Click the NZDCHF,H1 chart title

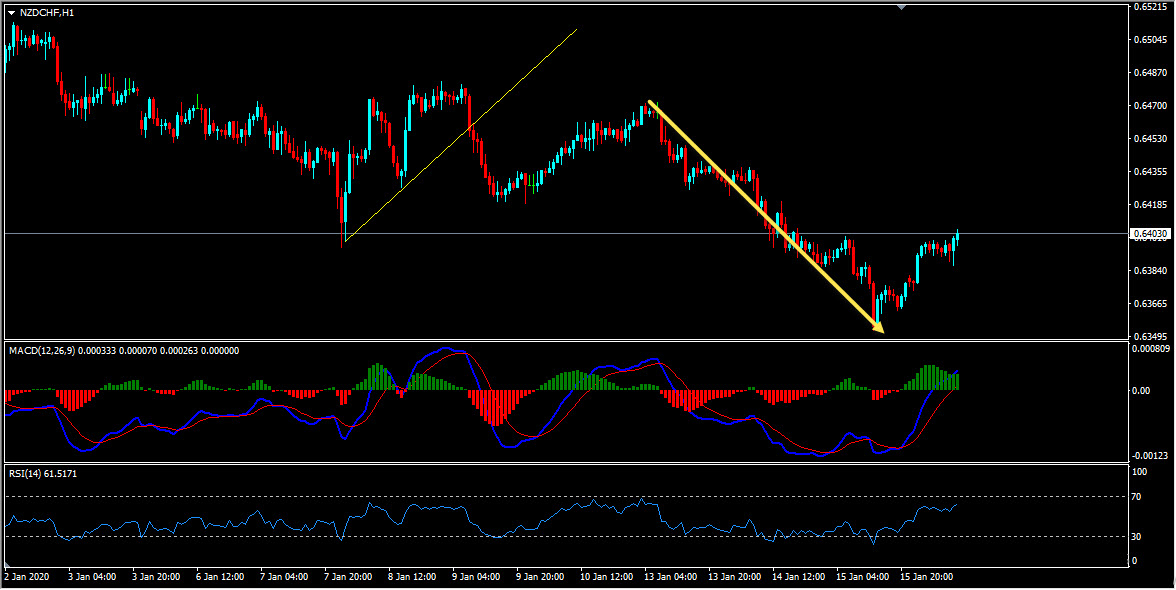coord(46,13)
